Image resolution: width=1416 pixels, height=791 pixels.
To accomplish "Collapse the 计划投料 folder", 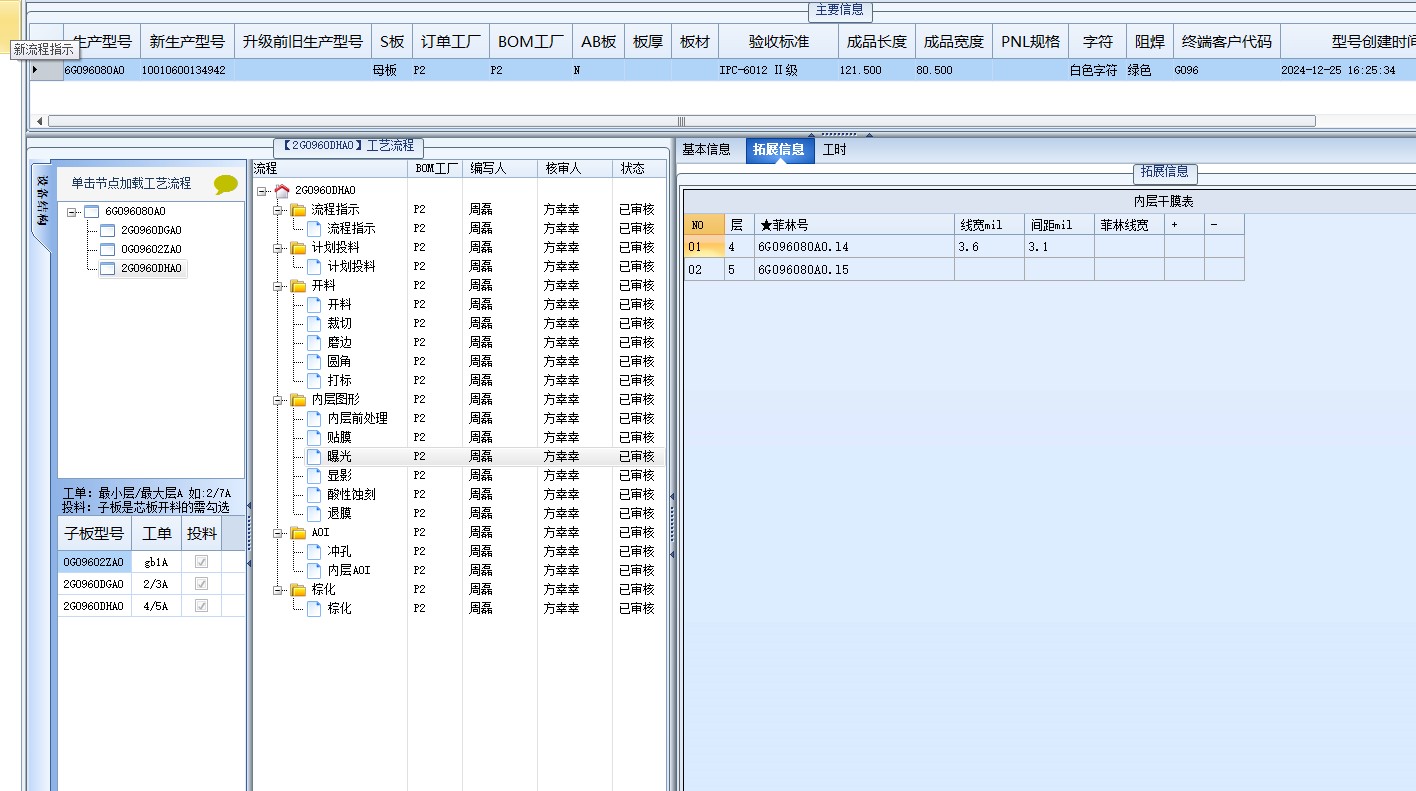I will 278,247.
